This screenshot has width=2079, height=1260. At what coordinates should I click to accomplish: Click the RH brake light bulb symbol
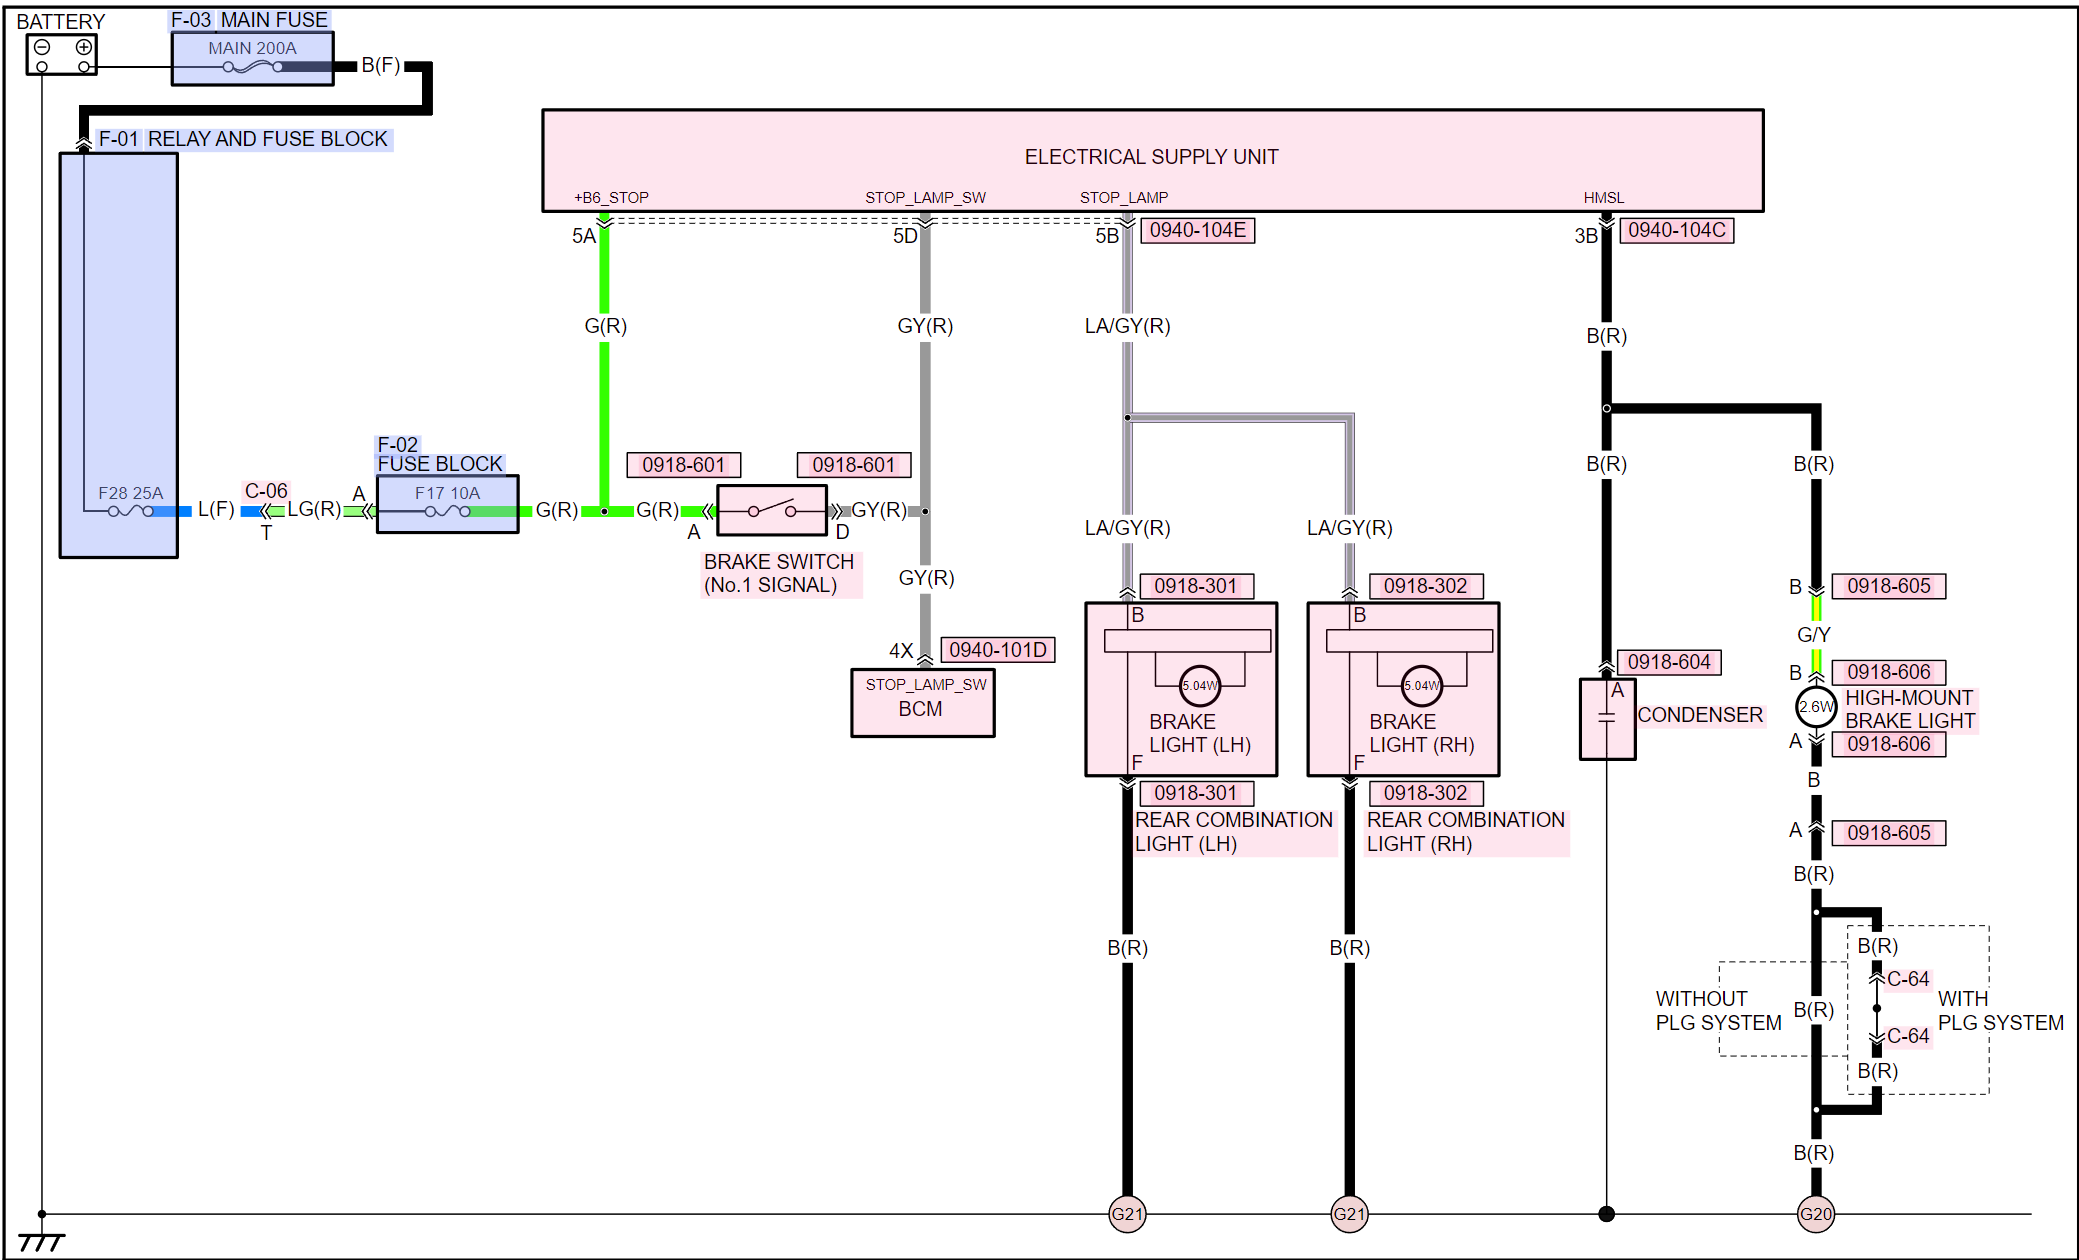[1421, 685]
